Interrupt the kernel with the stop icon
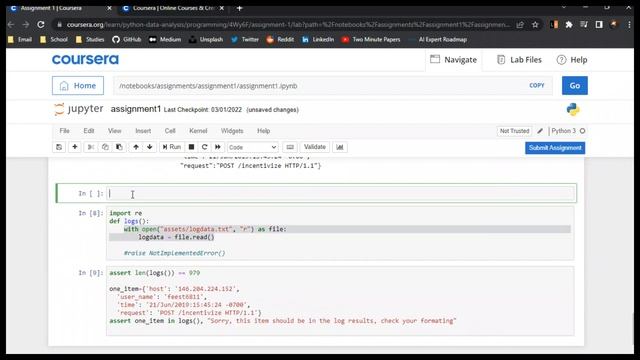This screenshot has height=360, width=640. (191, 147)
